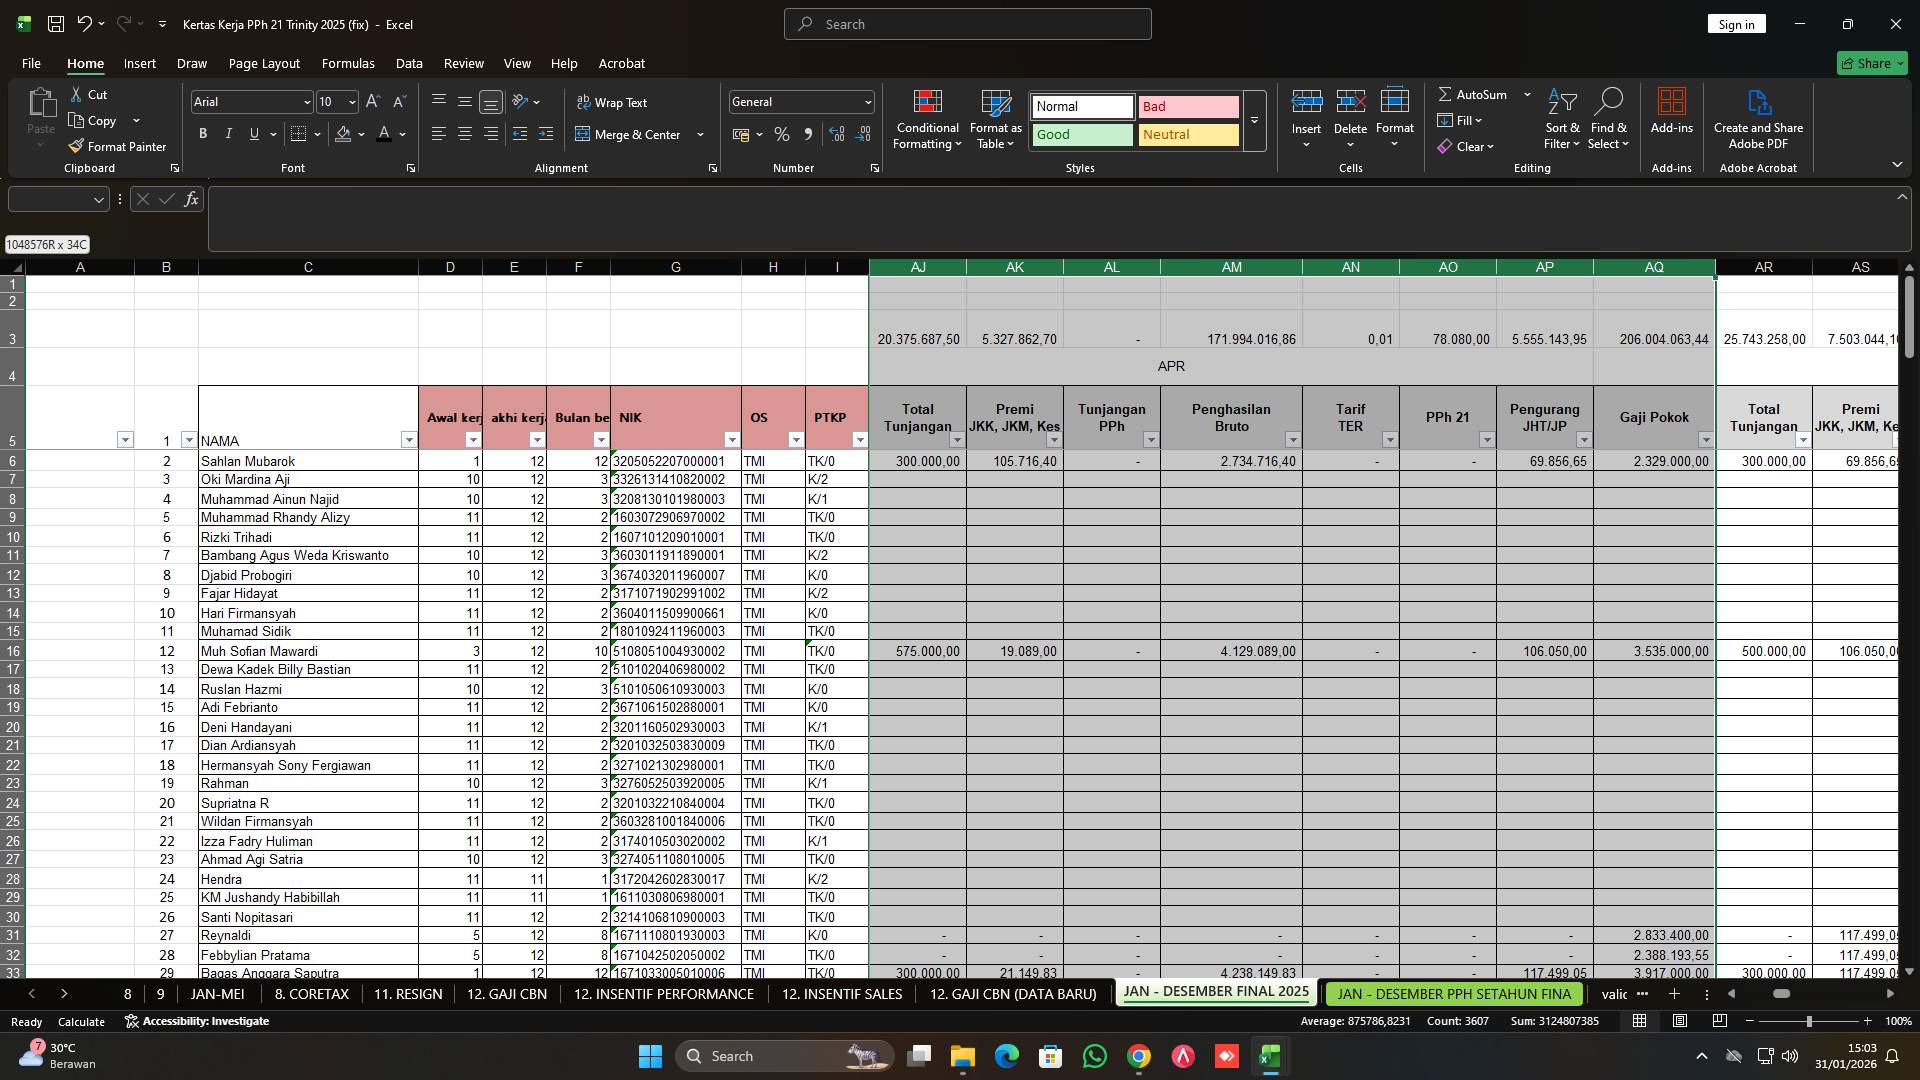Image resolution: width=1920 pixels, height=1080 pixels.
Task: Open the '12. GAJI CBN' sheet tab
Action: point(506,994)
